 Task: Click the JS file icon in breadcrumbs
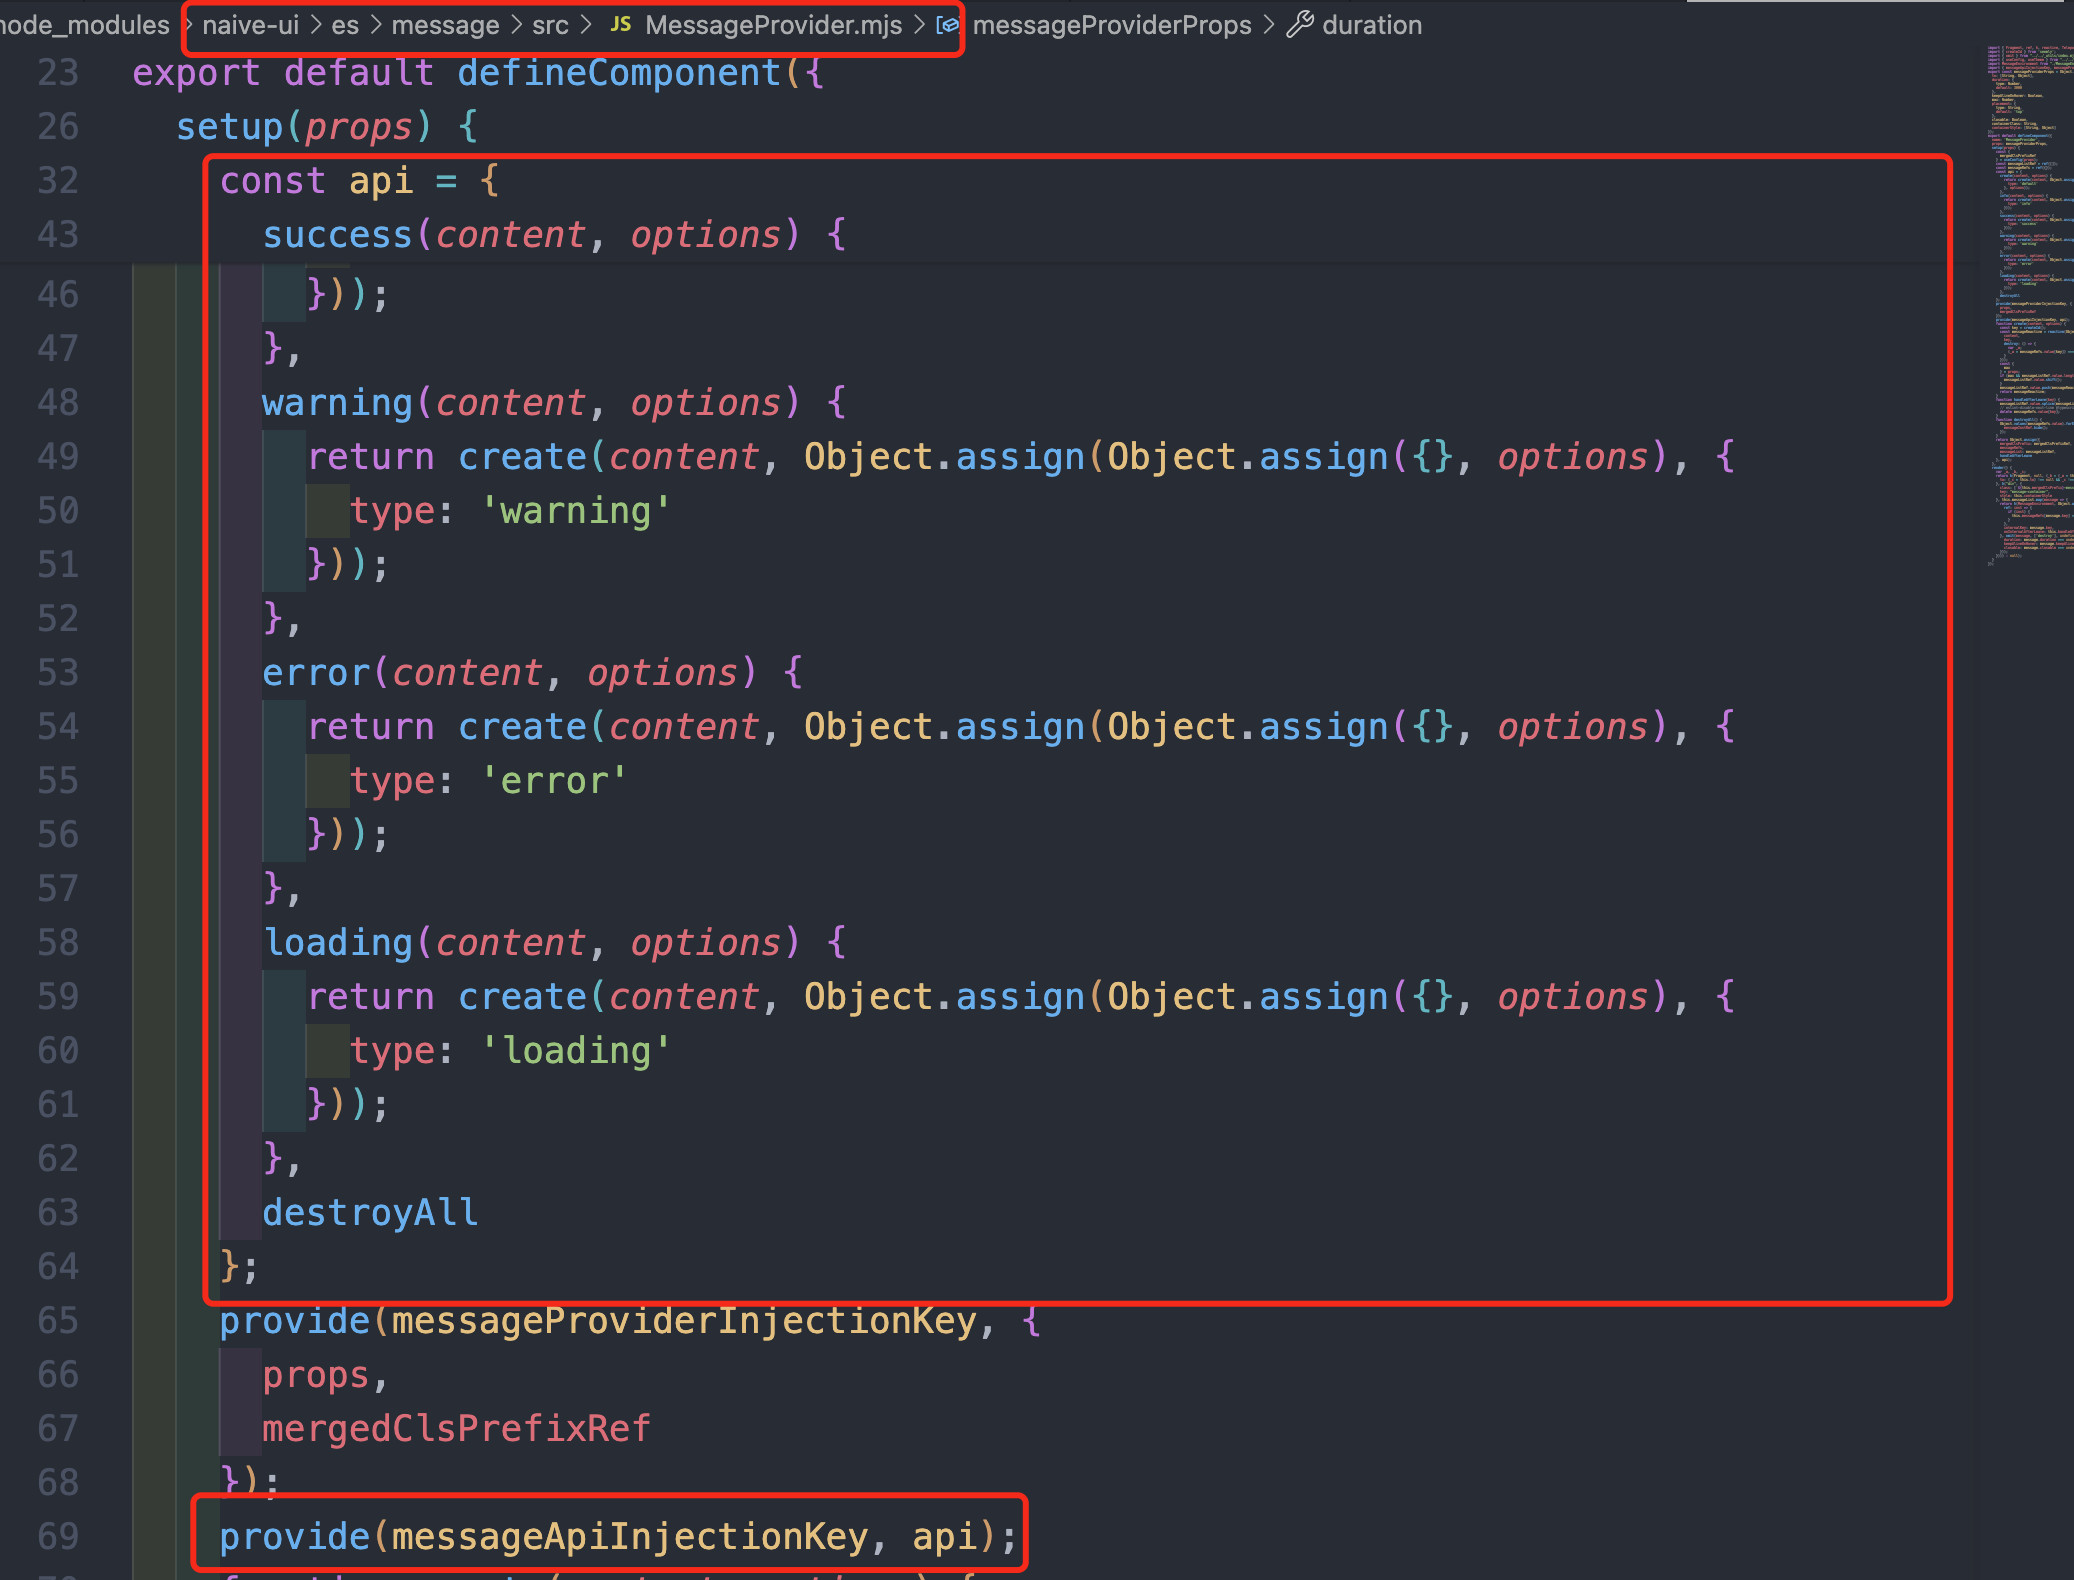click(x=620, y=25)
